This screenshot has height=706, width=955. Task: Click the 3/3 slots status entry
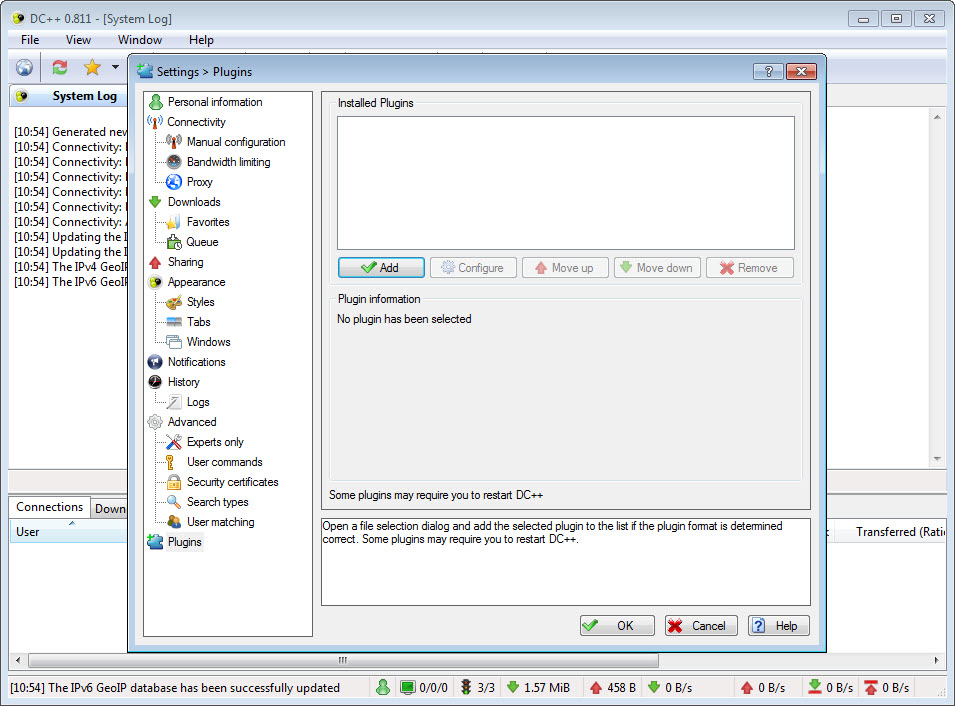[478, 687]
